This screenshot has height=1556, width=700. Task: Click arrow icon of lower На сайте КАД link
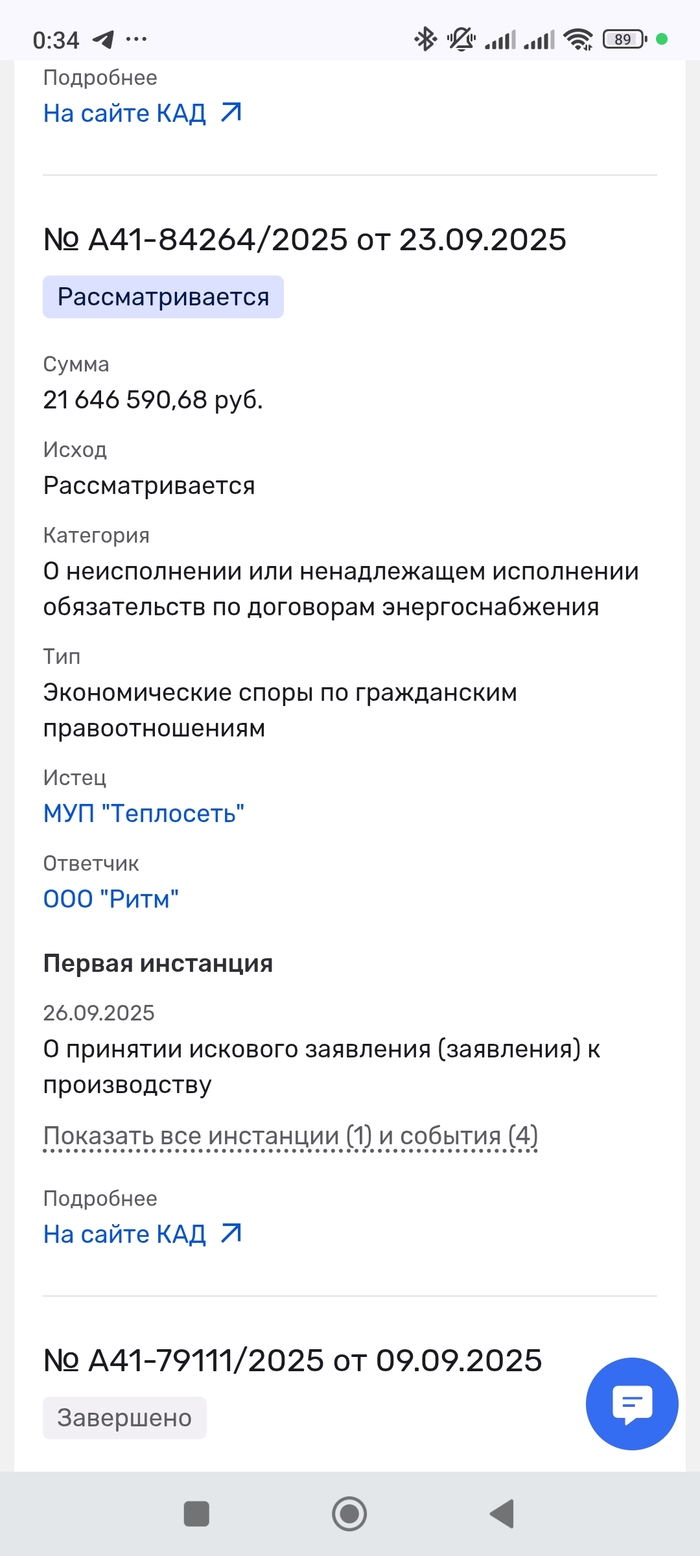(x=231, y=1234)
